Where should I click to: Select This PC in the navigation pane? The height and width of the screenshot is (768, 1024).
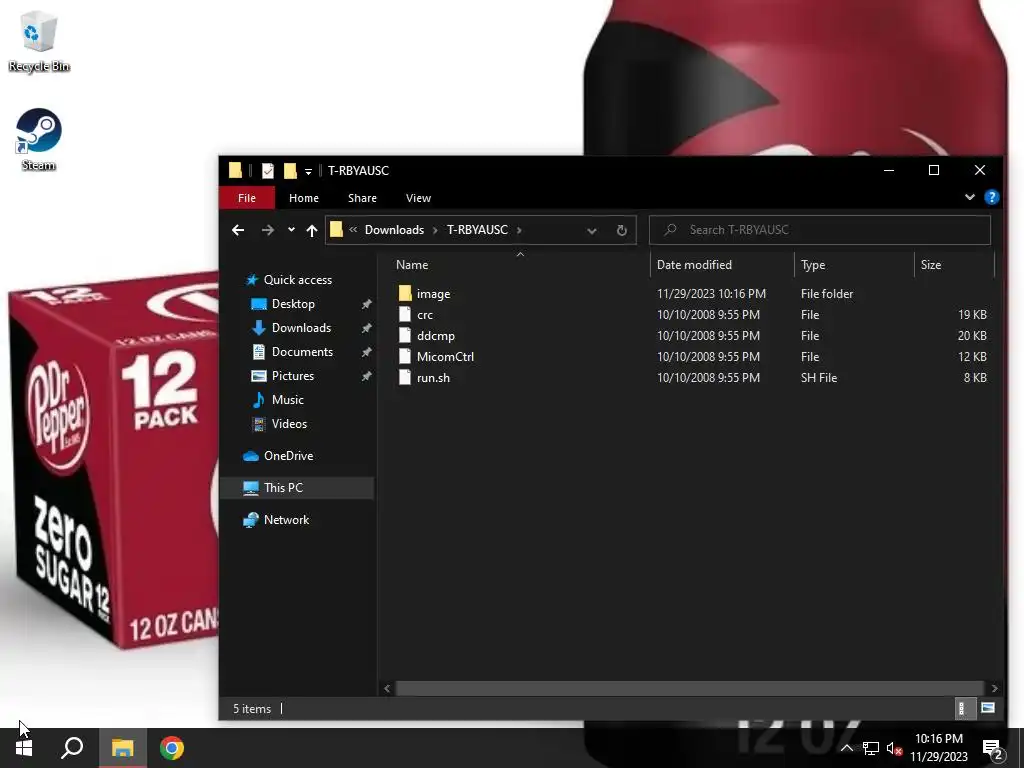(x=297, y=488)
